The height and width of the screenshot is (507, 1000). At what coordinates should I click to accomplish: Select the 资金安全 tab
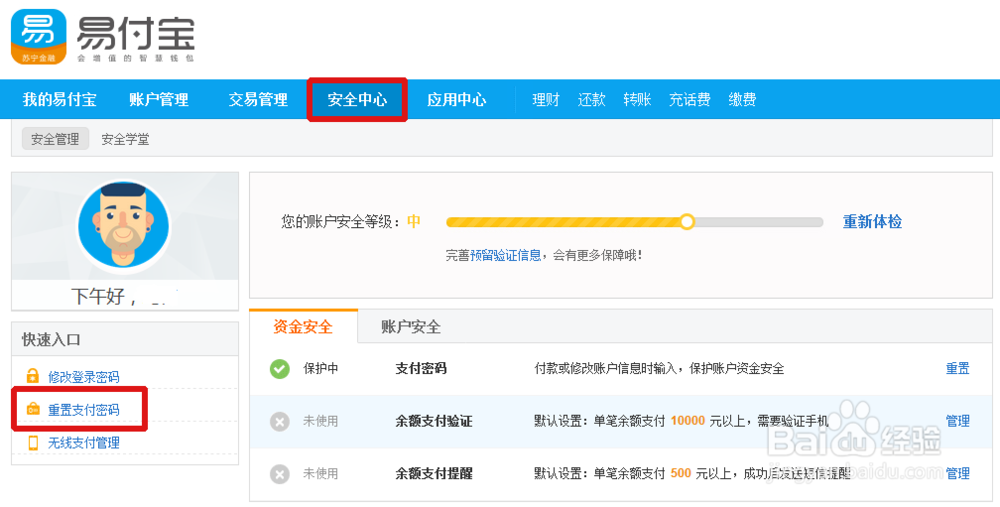[303, 327]
